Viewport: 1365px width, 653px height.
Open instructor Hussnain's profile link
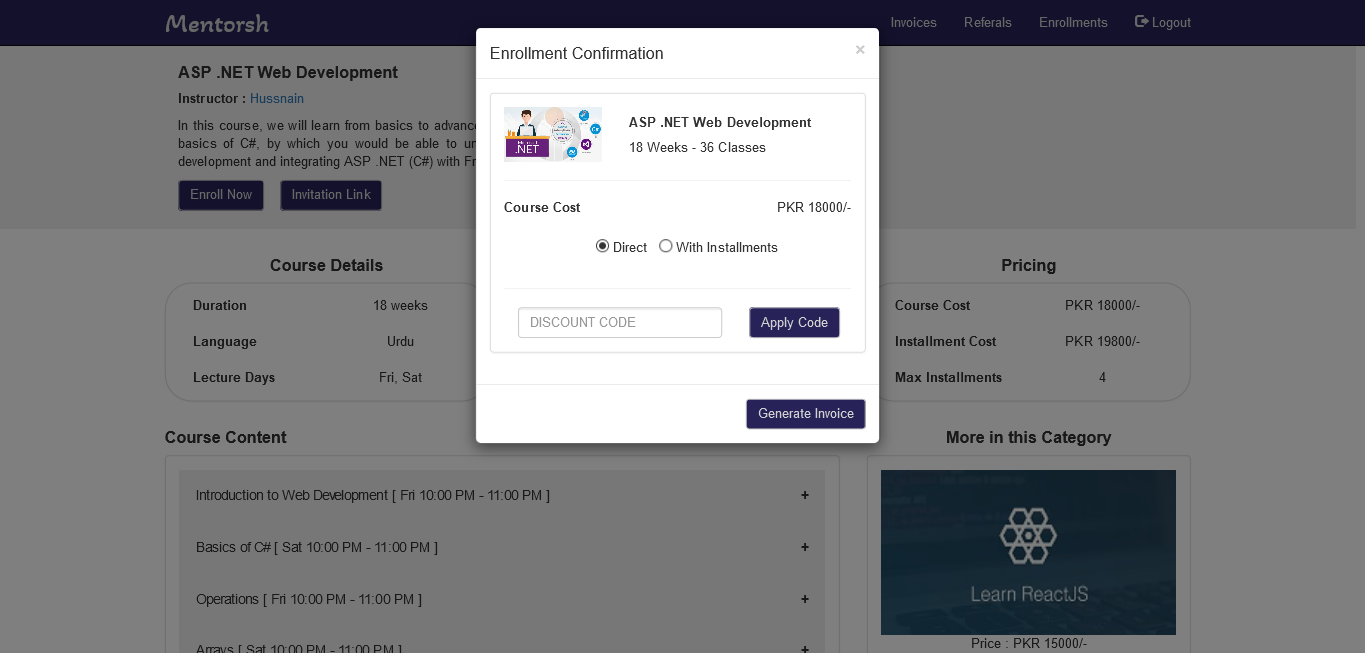[x=277, y=99]
